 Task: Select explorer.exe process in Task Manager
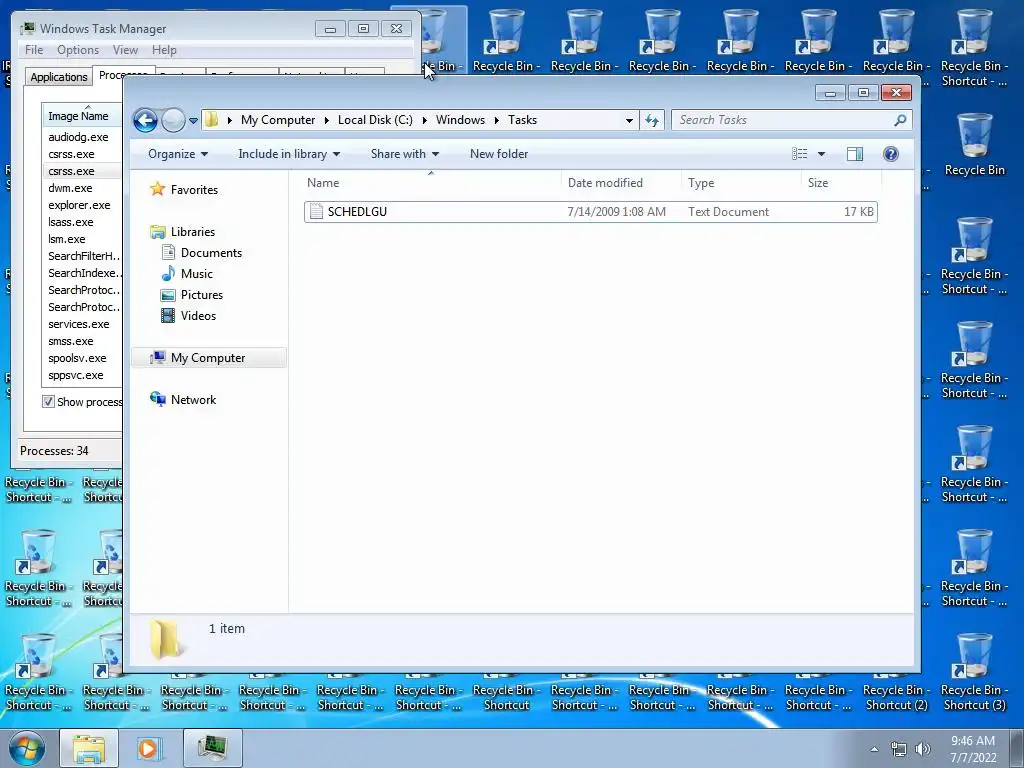click(x=79, y=205)
